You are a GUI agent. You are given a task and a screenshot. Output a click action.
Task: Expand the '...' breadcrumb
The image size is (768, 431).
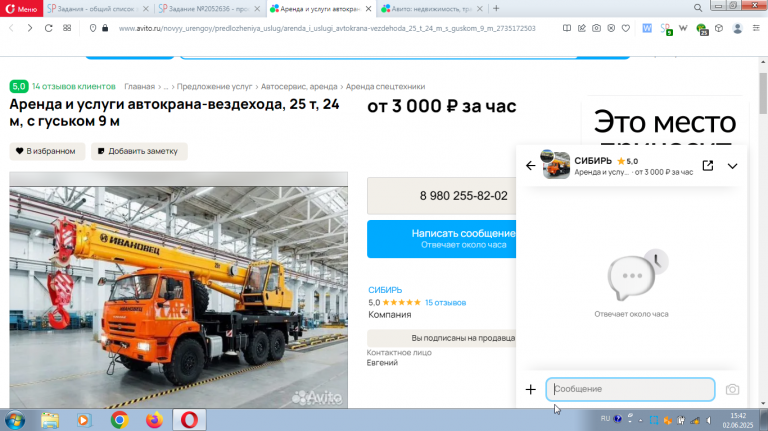(x=166, y=87)
